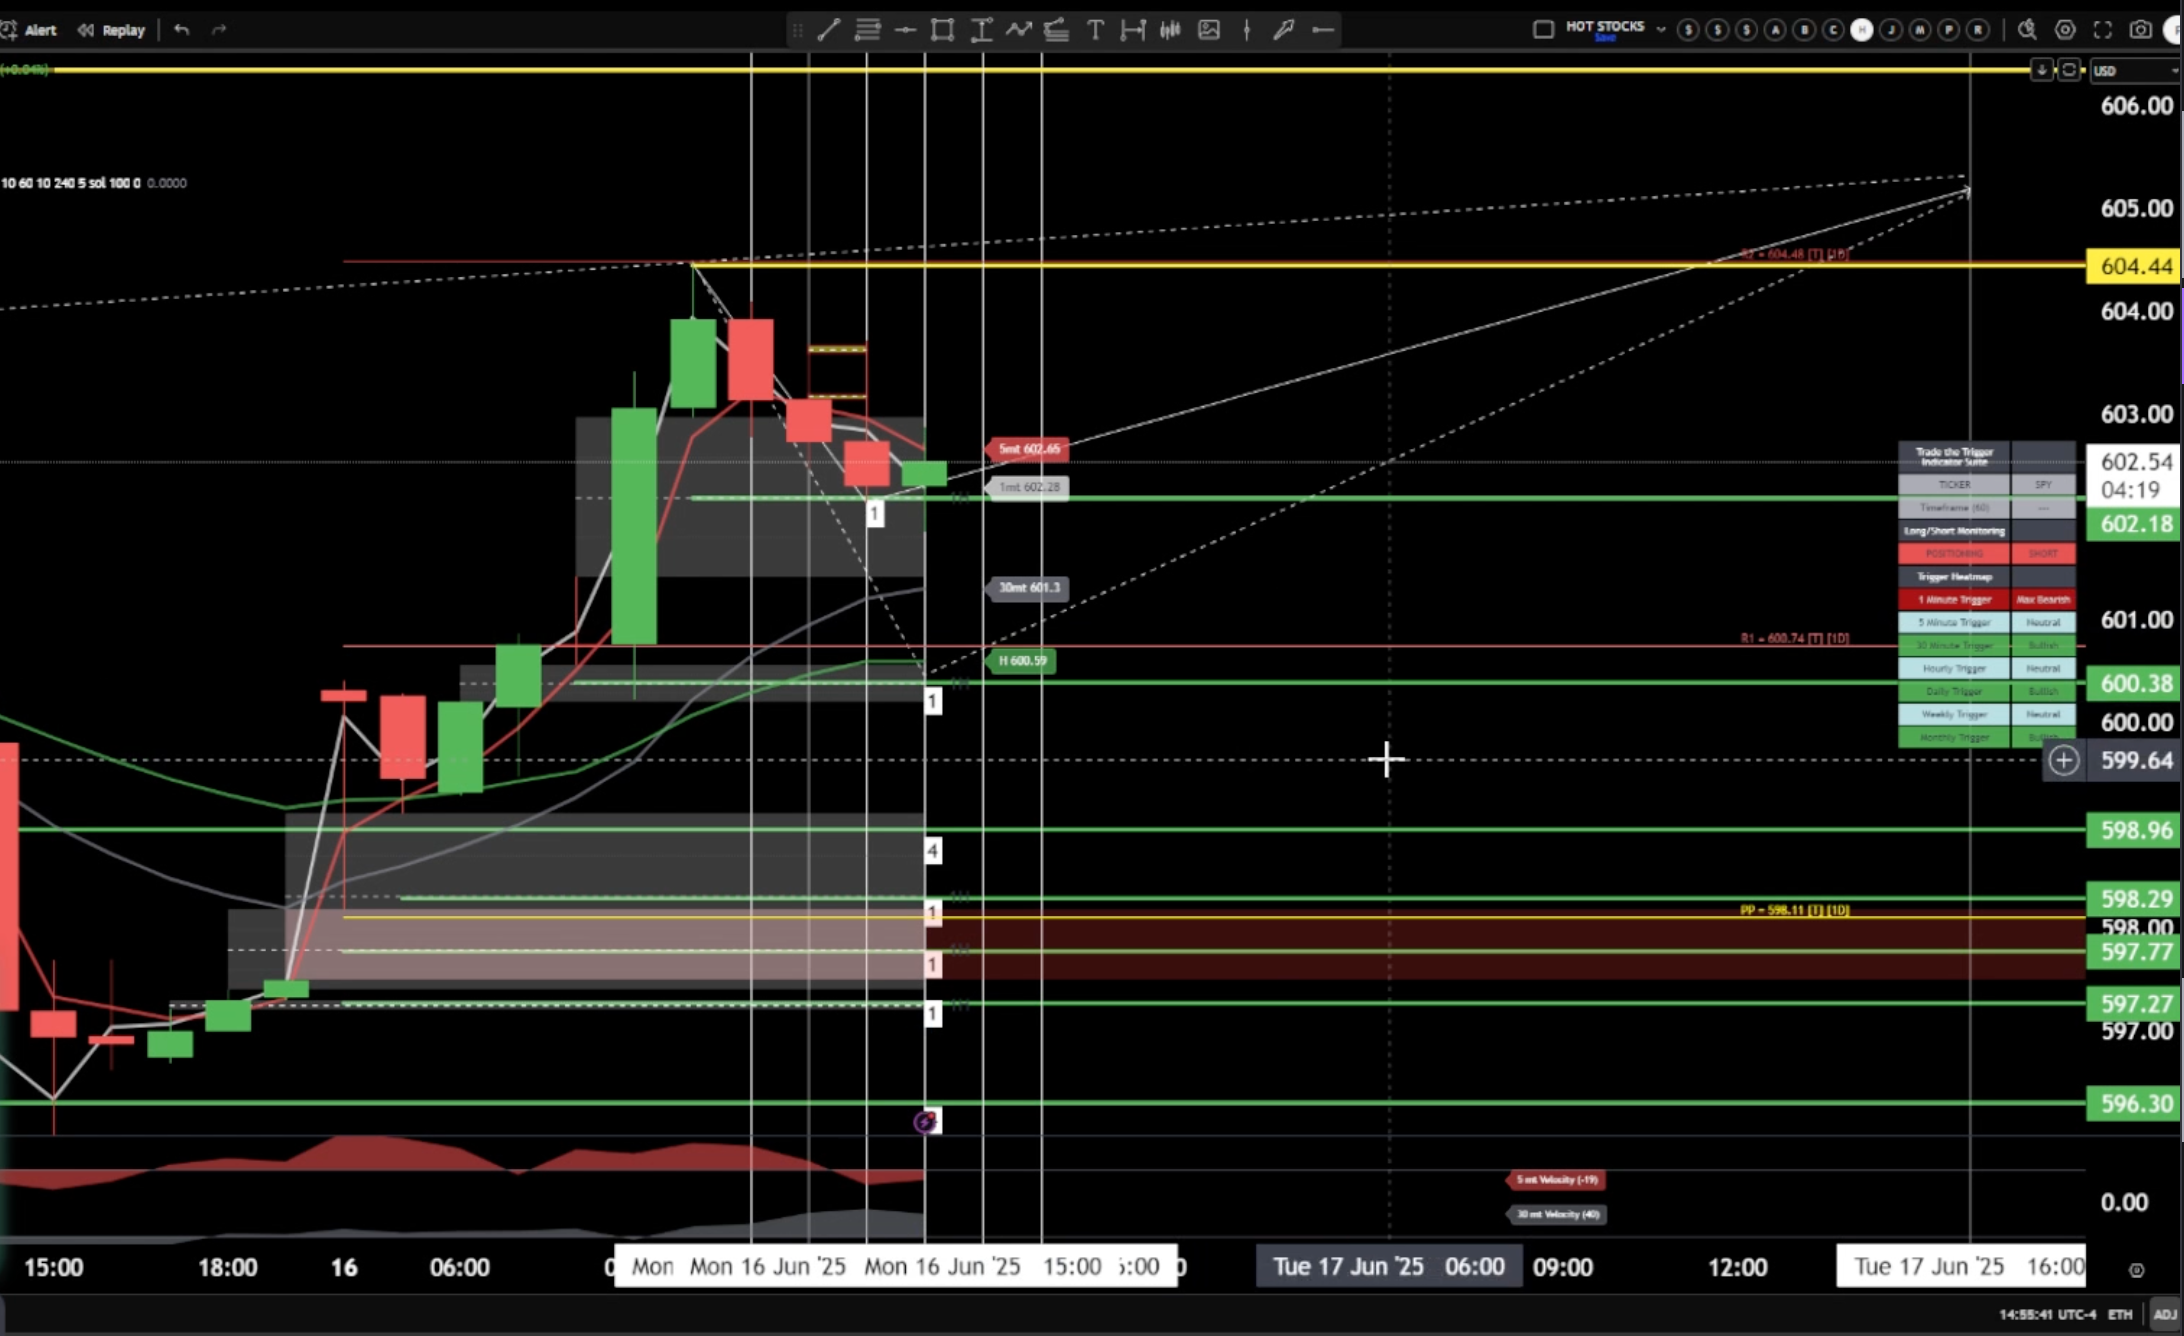The image size is (2184, 1336).
Task: Select the brush drawing tool
Action: (x=1284, y=30)
